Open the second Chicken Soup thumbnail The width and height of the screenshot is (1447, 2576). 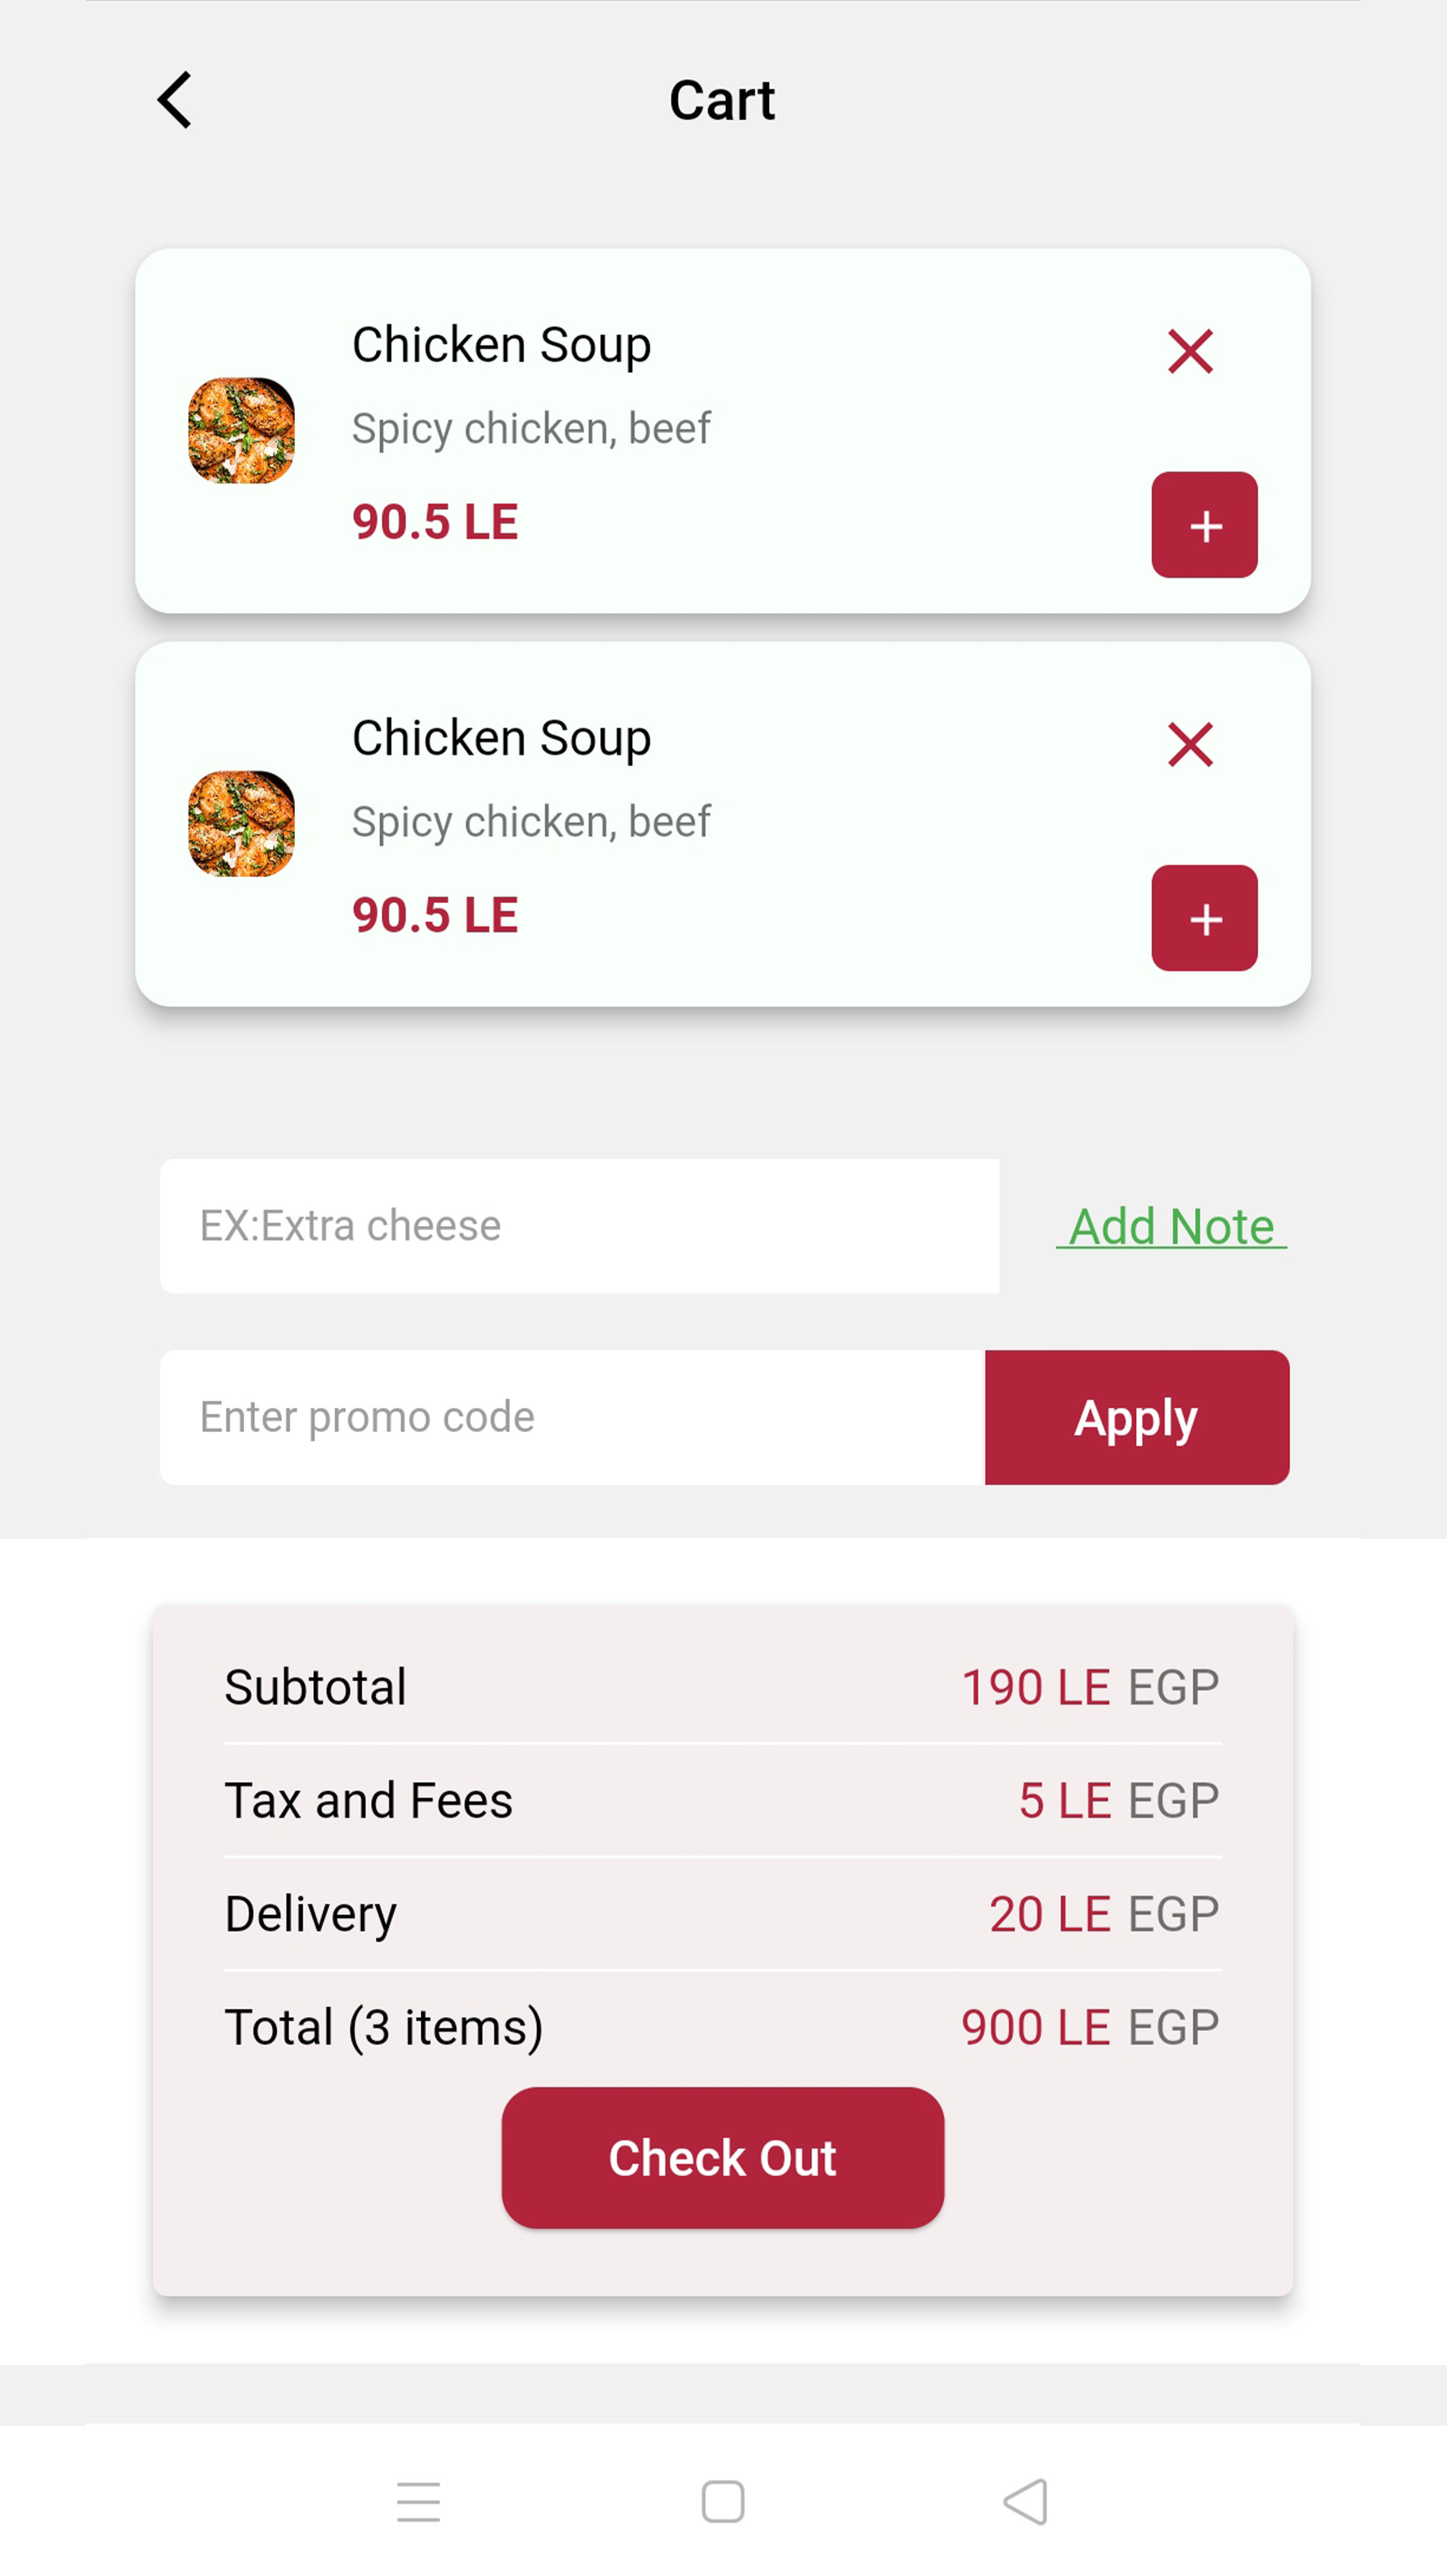tap(242, 823)
